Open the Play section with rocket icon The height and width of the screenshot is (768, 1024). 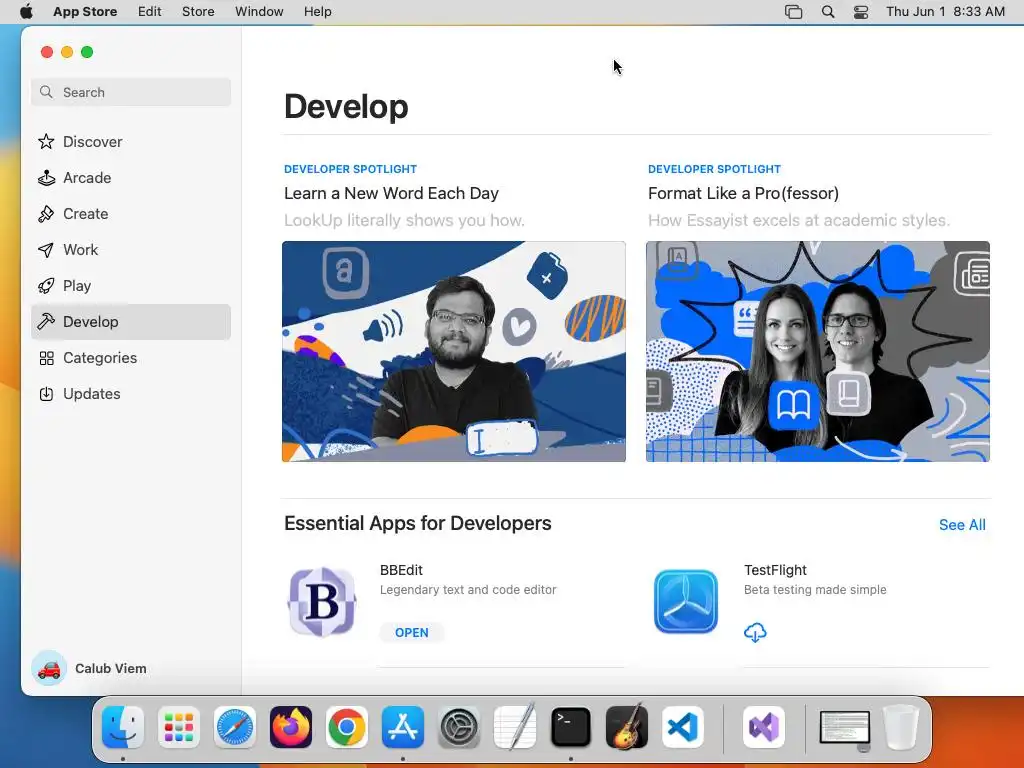[x=131, y=285]
